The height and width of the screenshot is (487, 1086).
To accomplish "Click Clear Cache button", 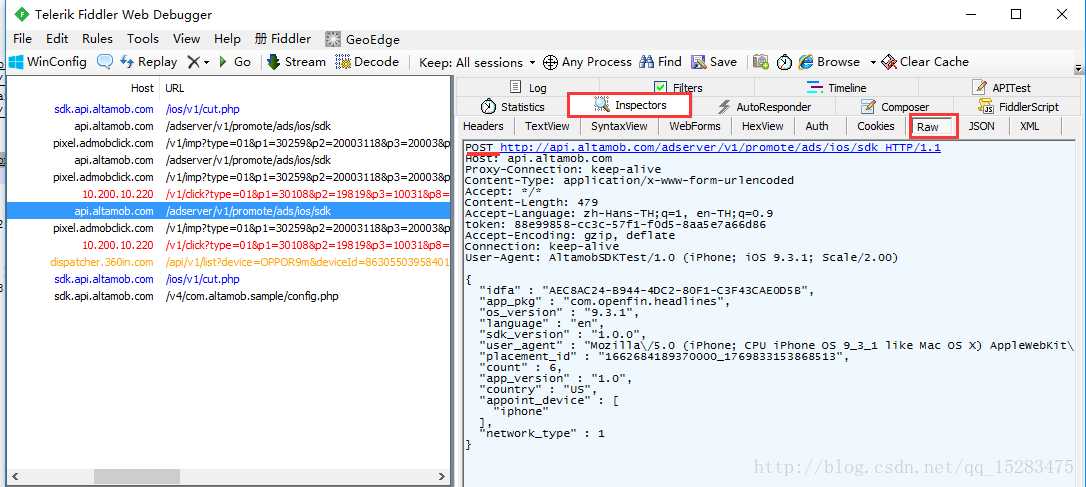I will pos(925,62).
